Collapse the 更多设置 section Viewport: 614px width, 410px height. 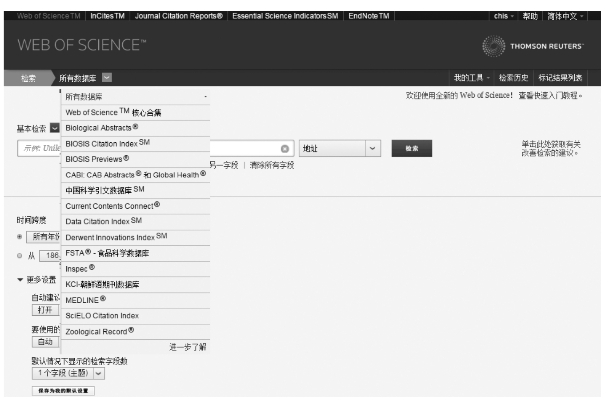coord(21,279)
